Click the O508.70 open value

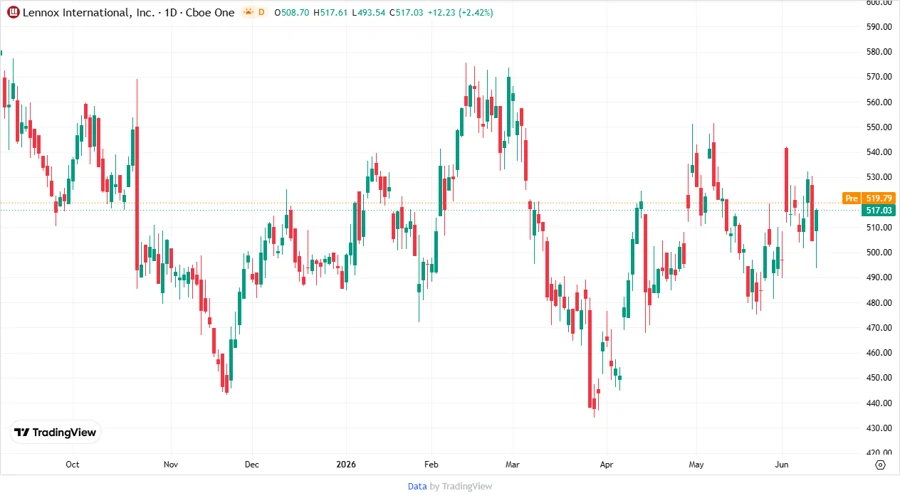point(292,12)
